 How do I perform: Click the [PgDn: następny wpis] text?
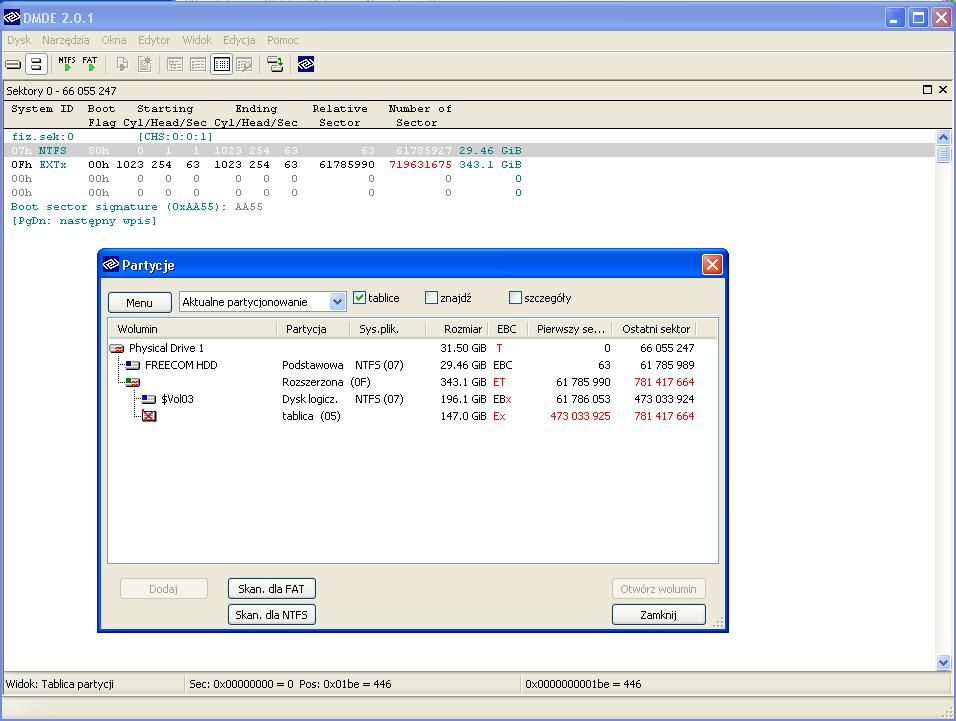tap(84, 221)
